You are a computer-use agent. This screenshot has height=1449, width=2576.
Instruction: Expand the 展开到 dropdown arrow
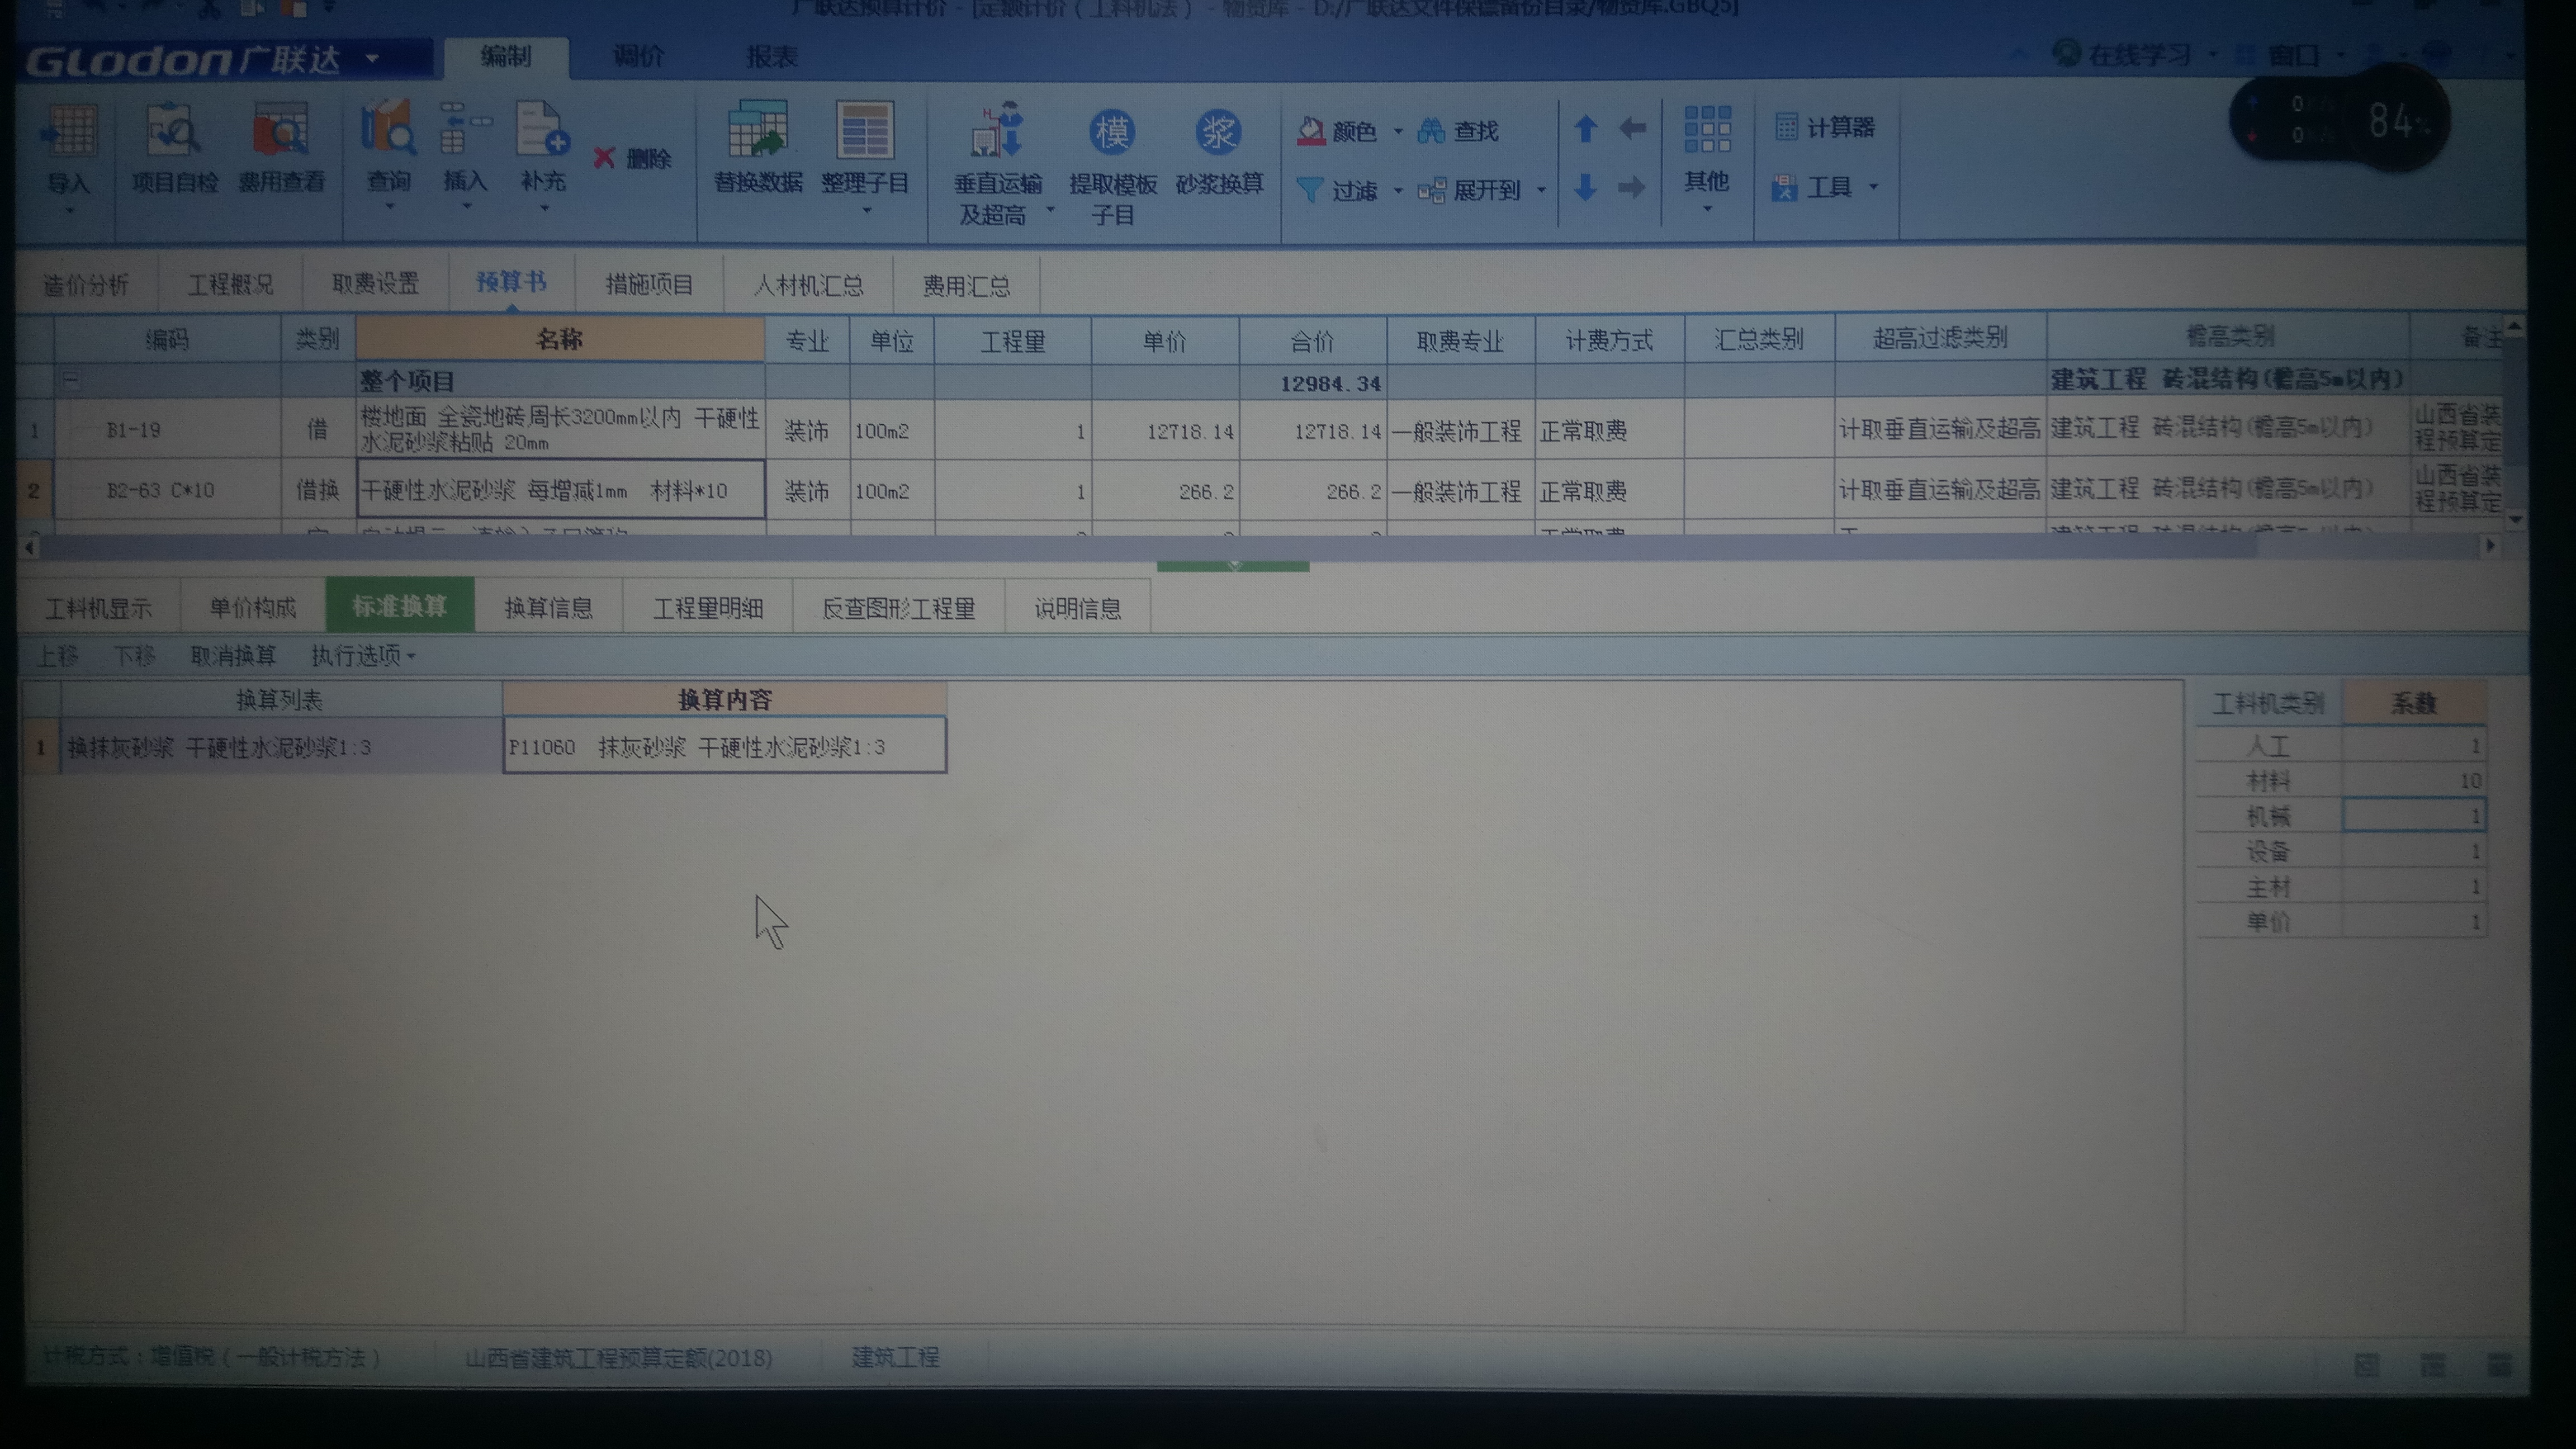pos(1541,190)
